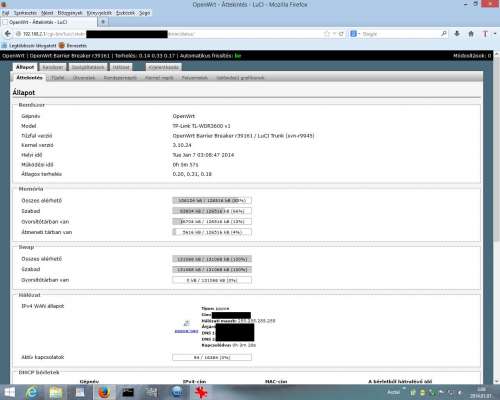Screen dimensions: 500x400
Task: Go to the Firefox home page icon
Action: (471, 34)
